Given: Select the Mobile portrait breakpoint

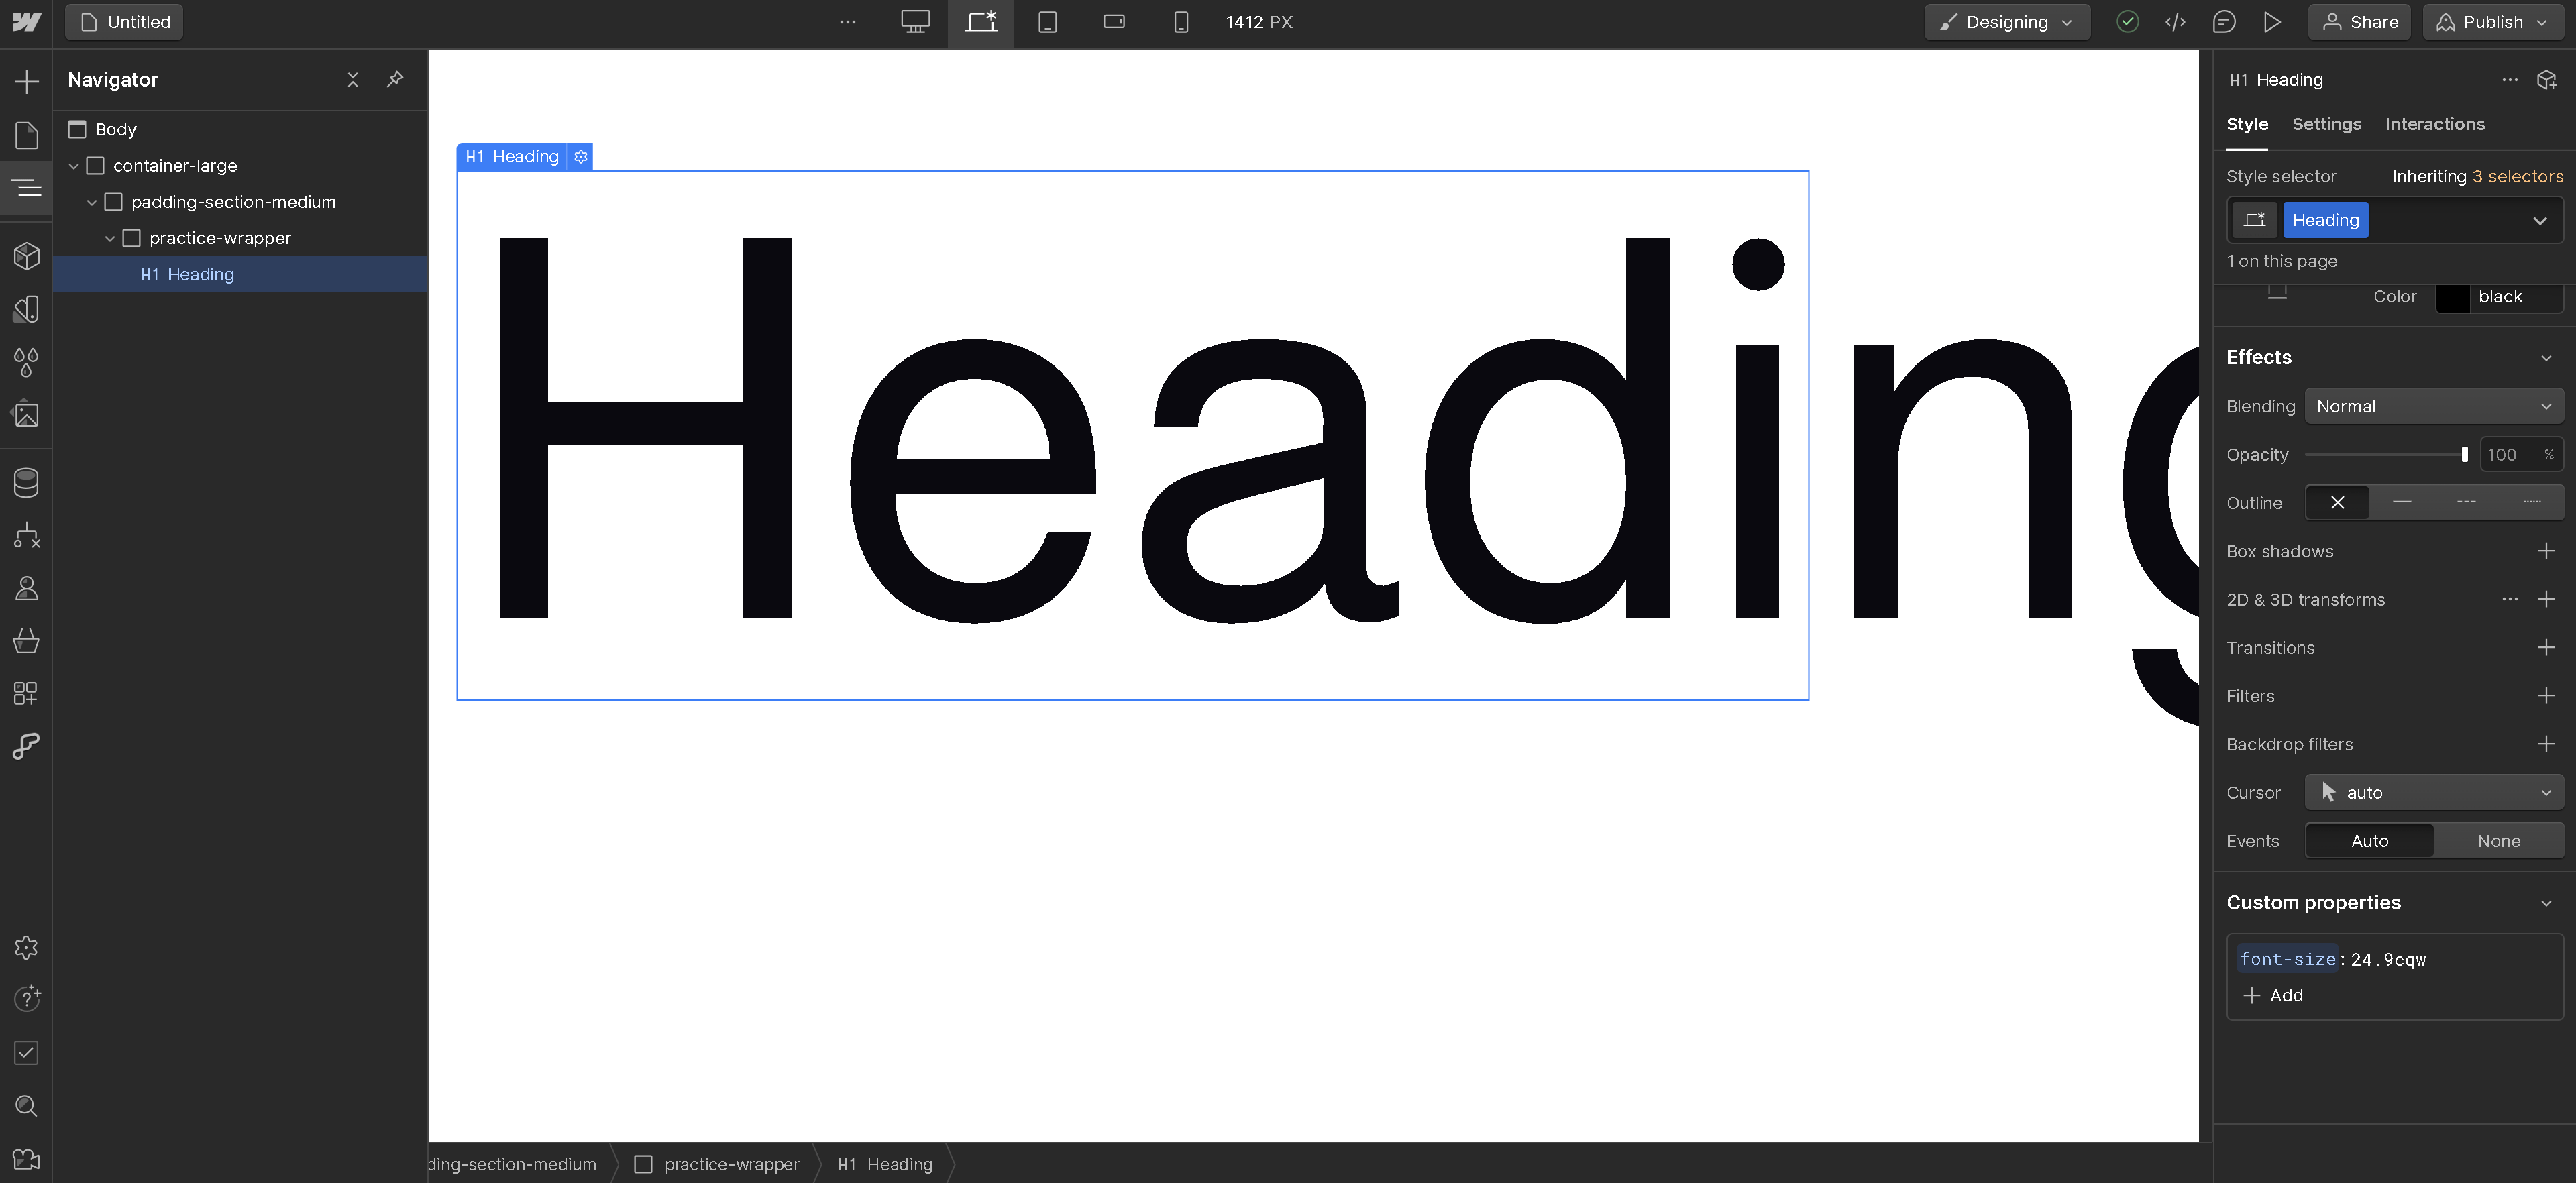Looking at the screenshot, I should pos(1181,22).
